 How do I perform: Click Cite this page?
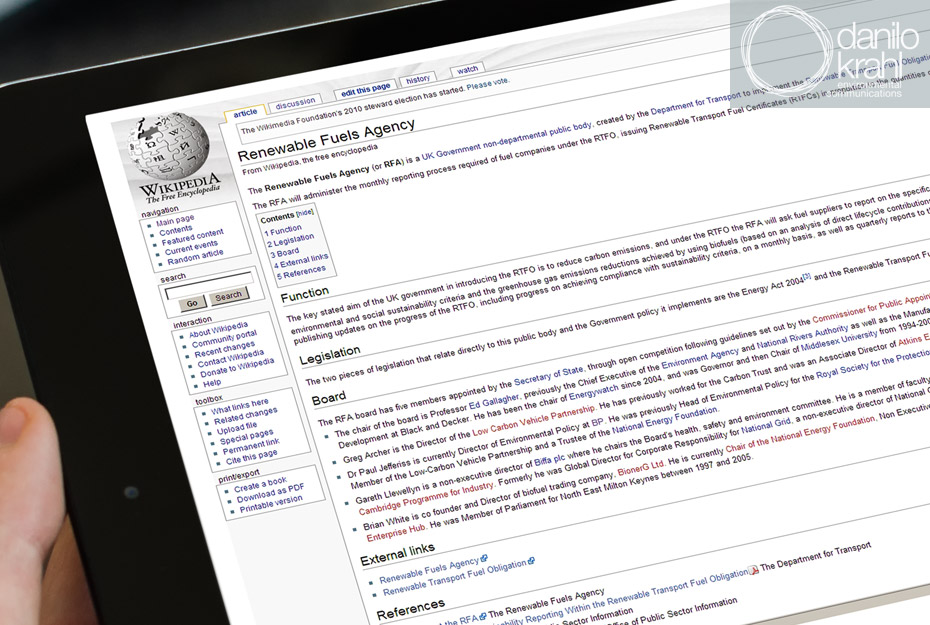click(251, 457)
